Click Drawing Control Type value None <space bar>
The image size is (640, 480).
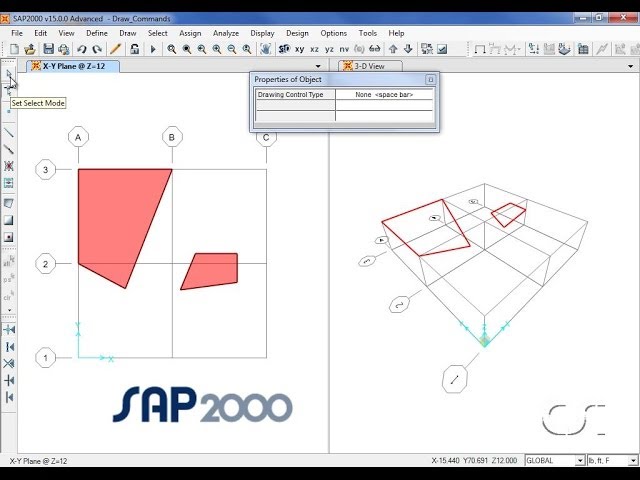point(384,95)
